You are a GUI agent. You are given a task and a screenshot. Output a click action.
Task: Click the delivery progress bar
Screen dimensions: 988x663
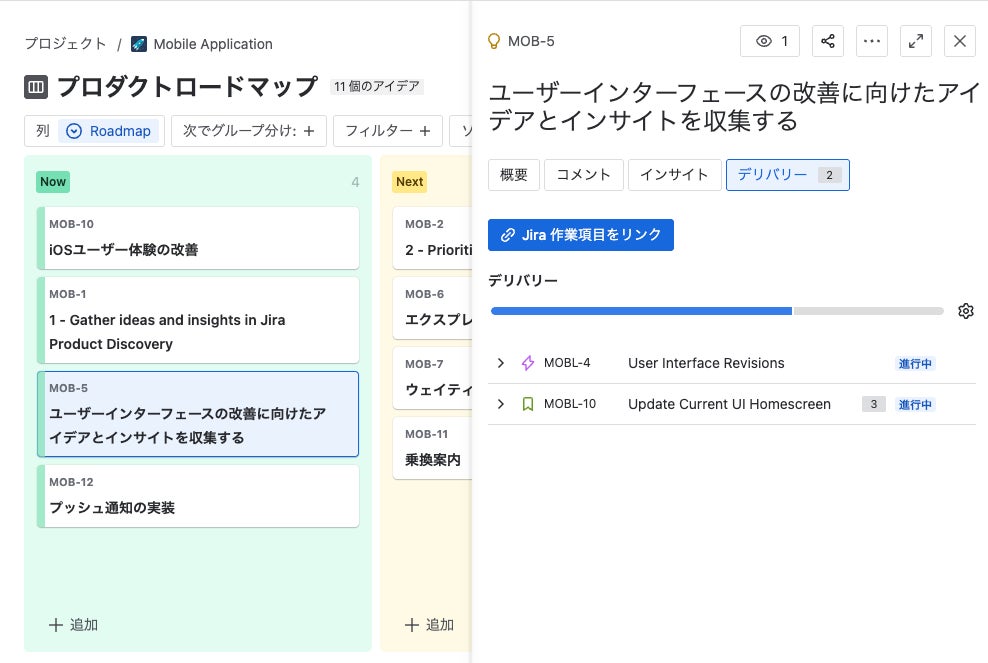[x=717, y=311]
